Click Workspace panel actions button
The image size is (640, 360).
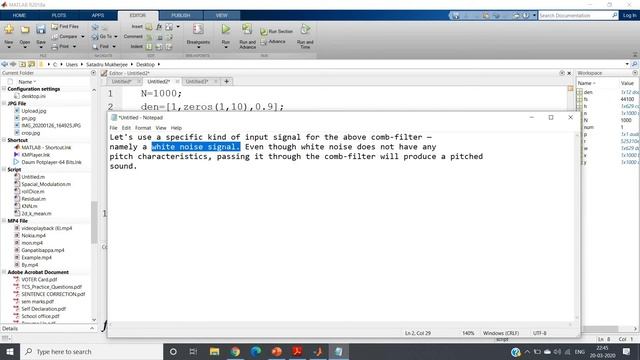pyautogui.click(x=635, y=73)
